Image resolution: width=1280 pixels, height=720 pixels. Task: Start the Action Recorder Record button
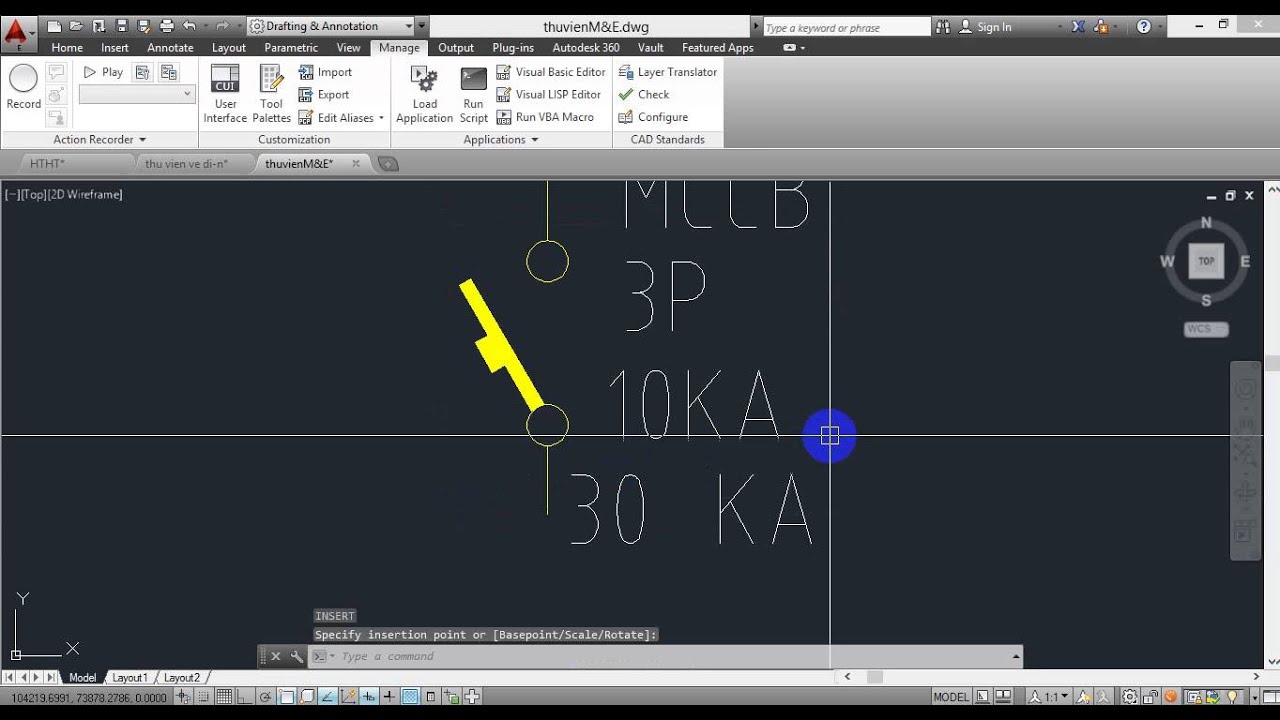[23, 88]
